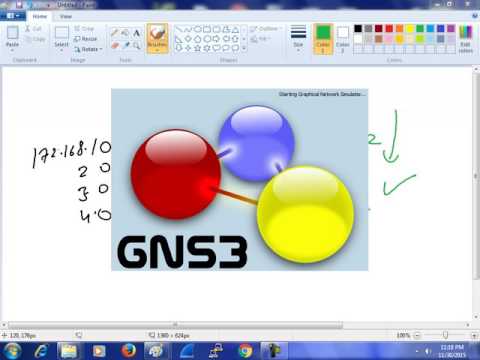480x360 pixels.
Task: Choose the Four-point star shape
Action: (x=188, y=48)
